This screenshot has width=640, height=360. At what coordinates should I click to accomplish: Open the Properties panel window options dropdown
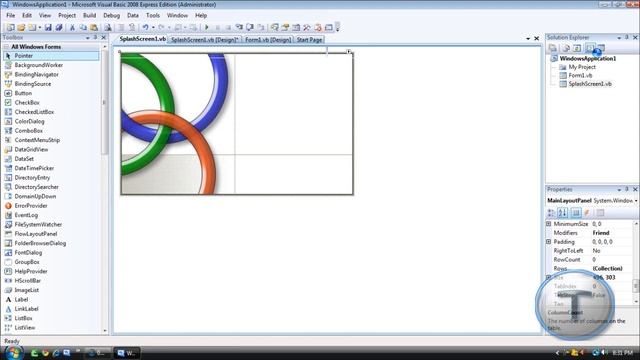619,189
